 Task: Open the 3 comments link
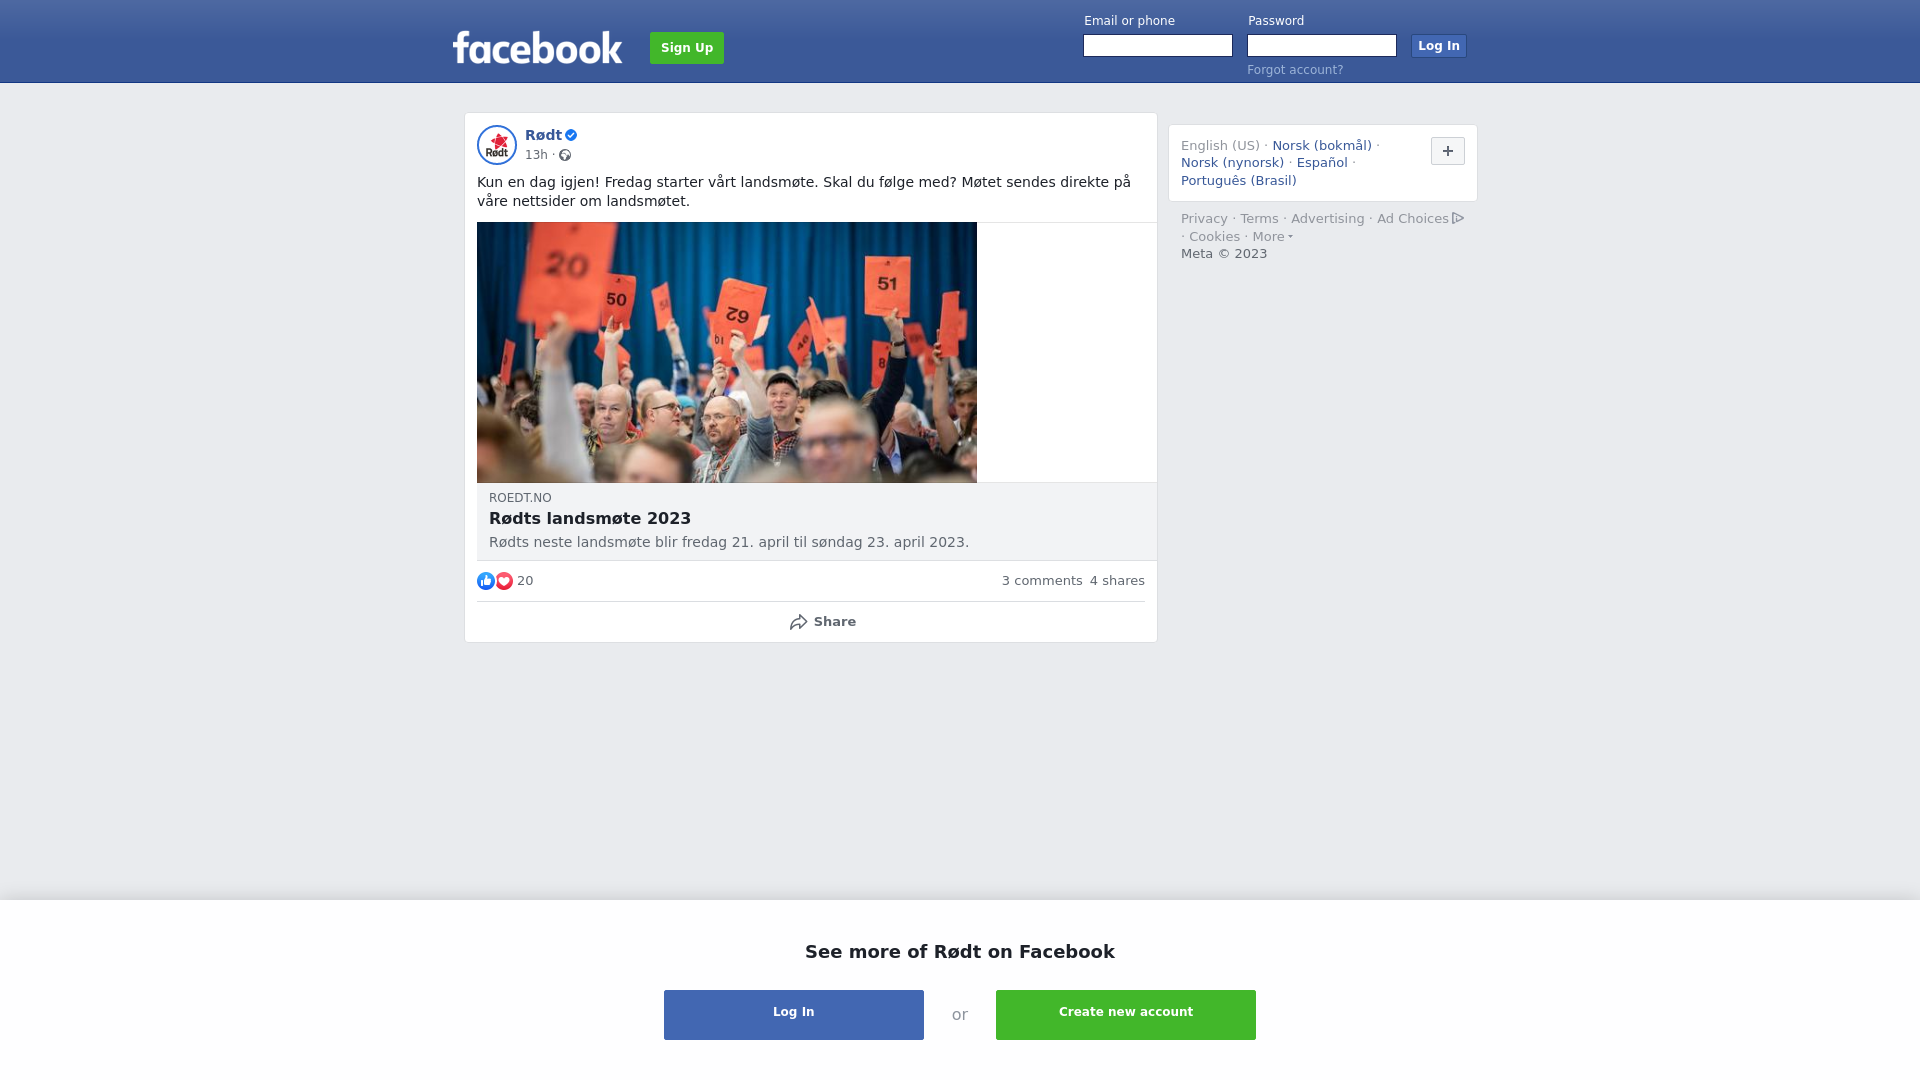1042,581
